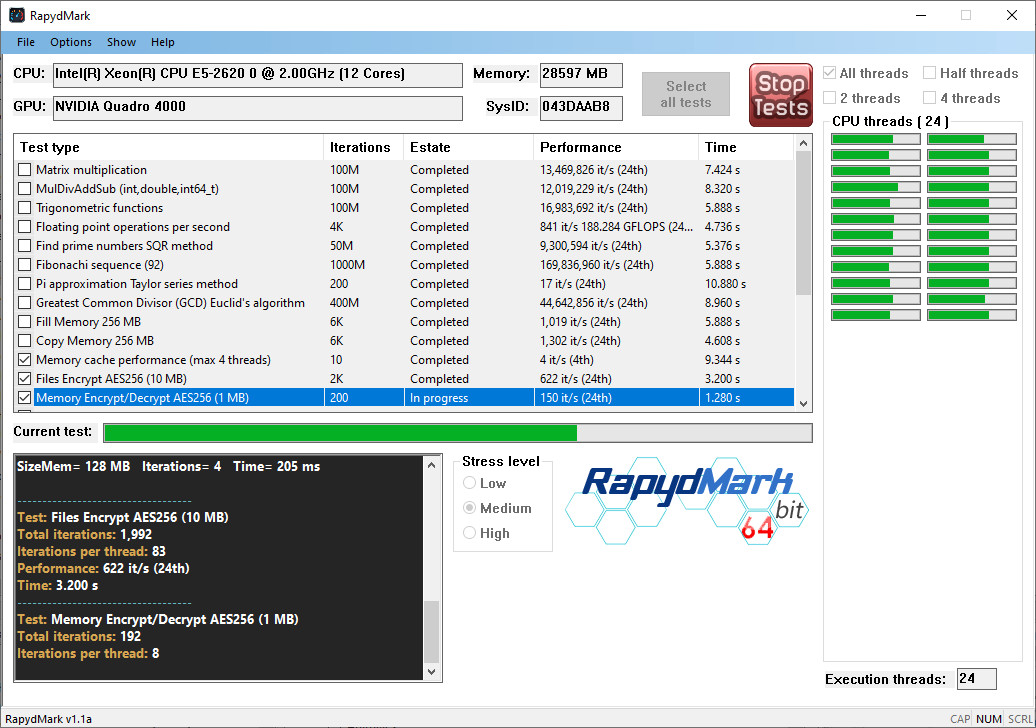
Task: Click the Memory value field
Action: tap(581, 75)
